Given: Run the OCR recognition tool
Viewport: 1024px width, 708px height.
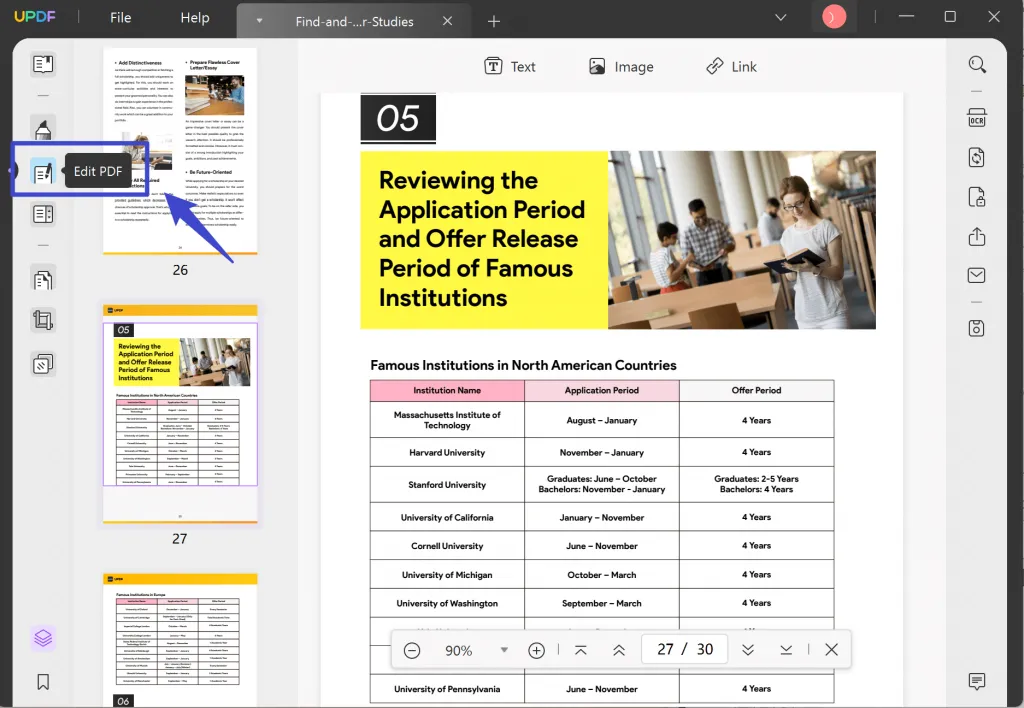Looking at the screenshot, I should click(977, 118).
